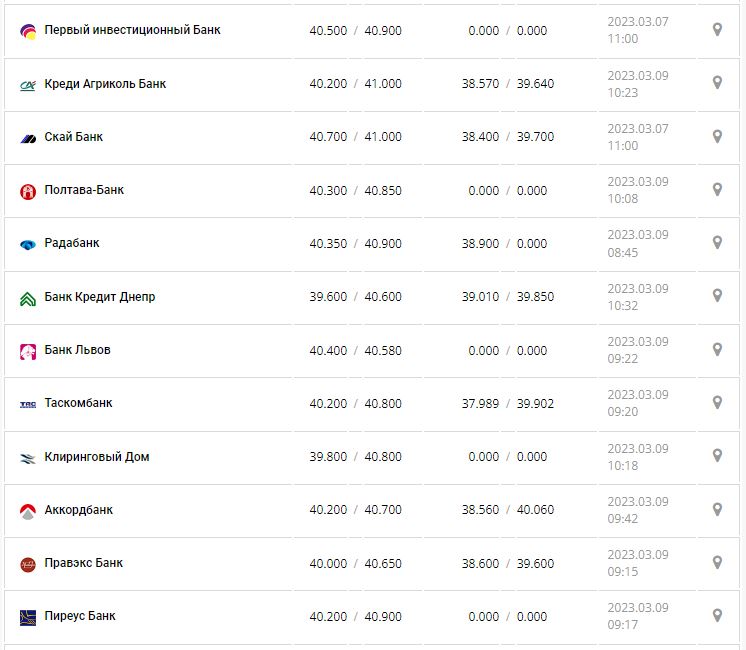Click Правэкс Банк update time 2023.03.09 09:15
This screenshot has width=746, height=650.
coord(637,563)
